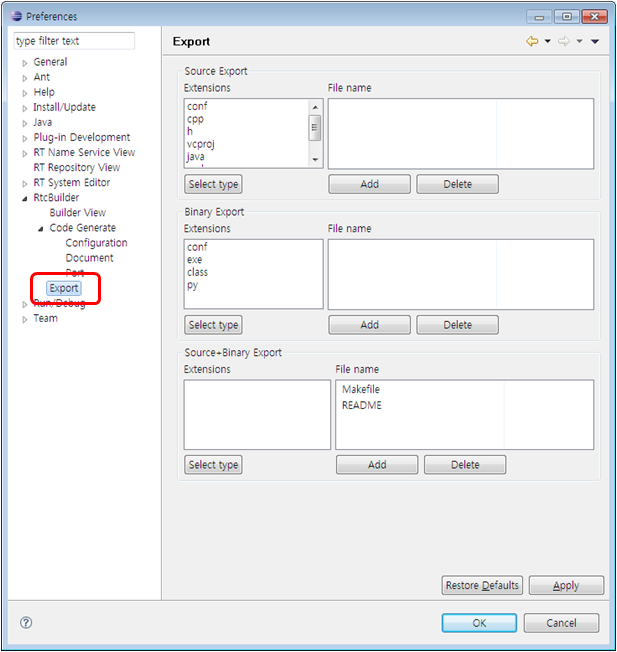Select 'java' in Source Export extensions
The height and width of the screenshot is (652, 617).
[195, 157]
